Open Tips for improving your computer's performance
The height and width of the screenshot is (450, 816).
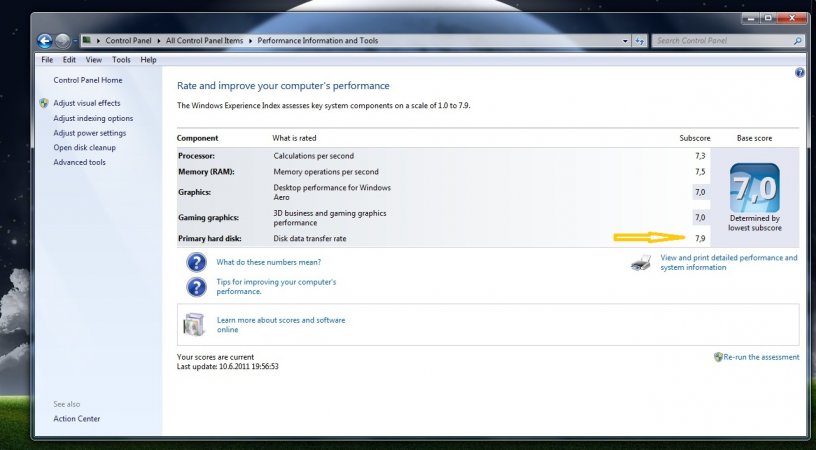(276, 287)
